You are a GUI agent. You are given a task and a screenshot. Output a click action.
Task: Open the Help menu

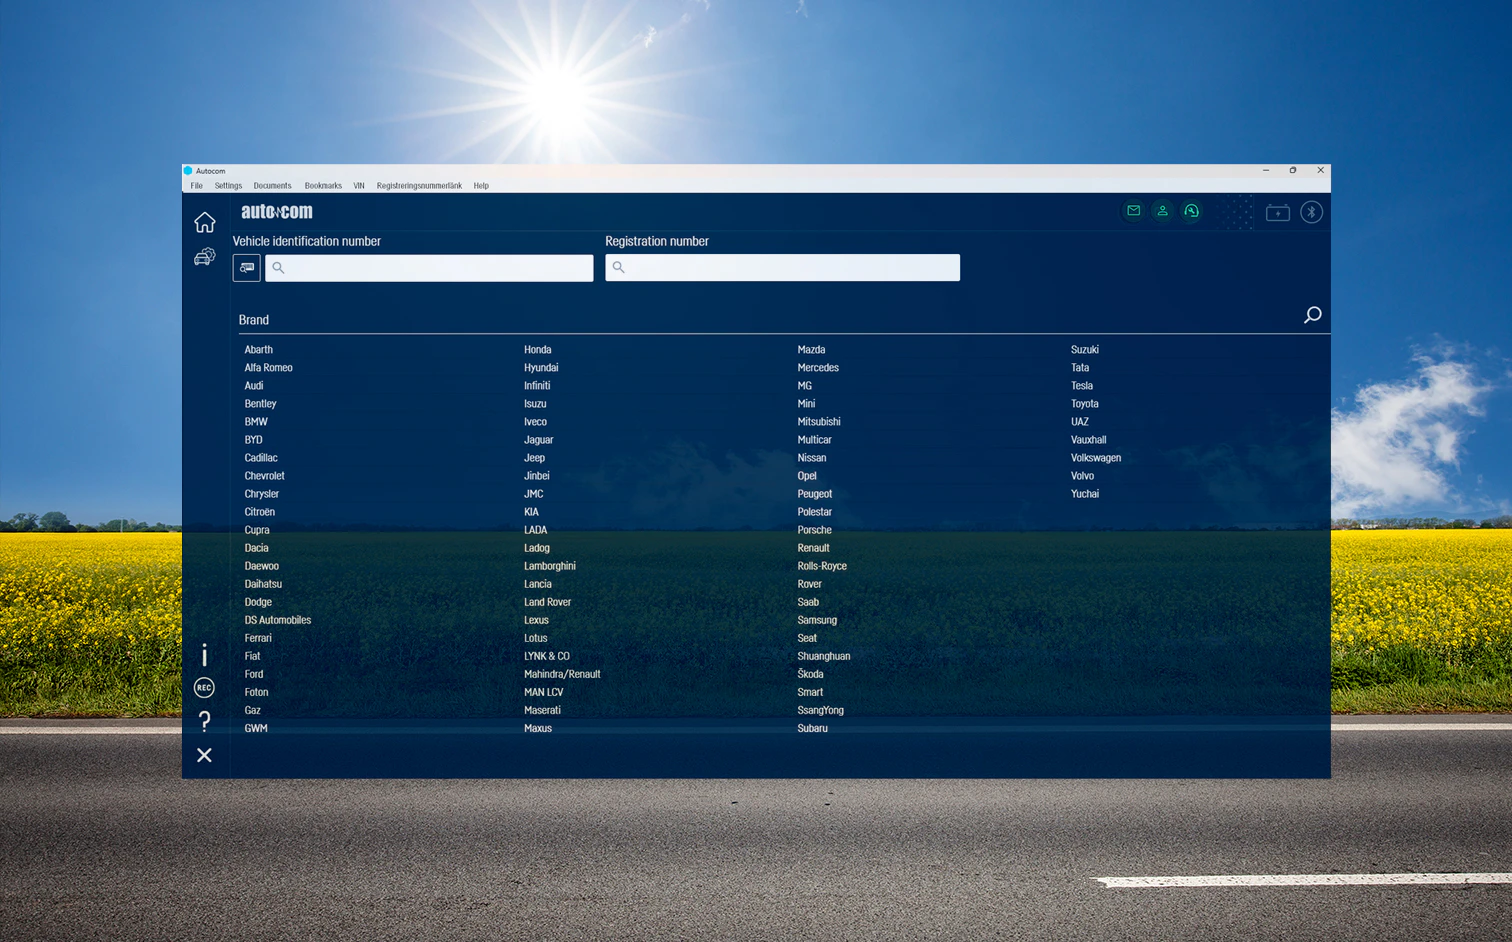[481, 186]
